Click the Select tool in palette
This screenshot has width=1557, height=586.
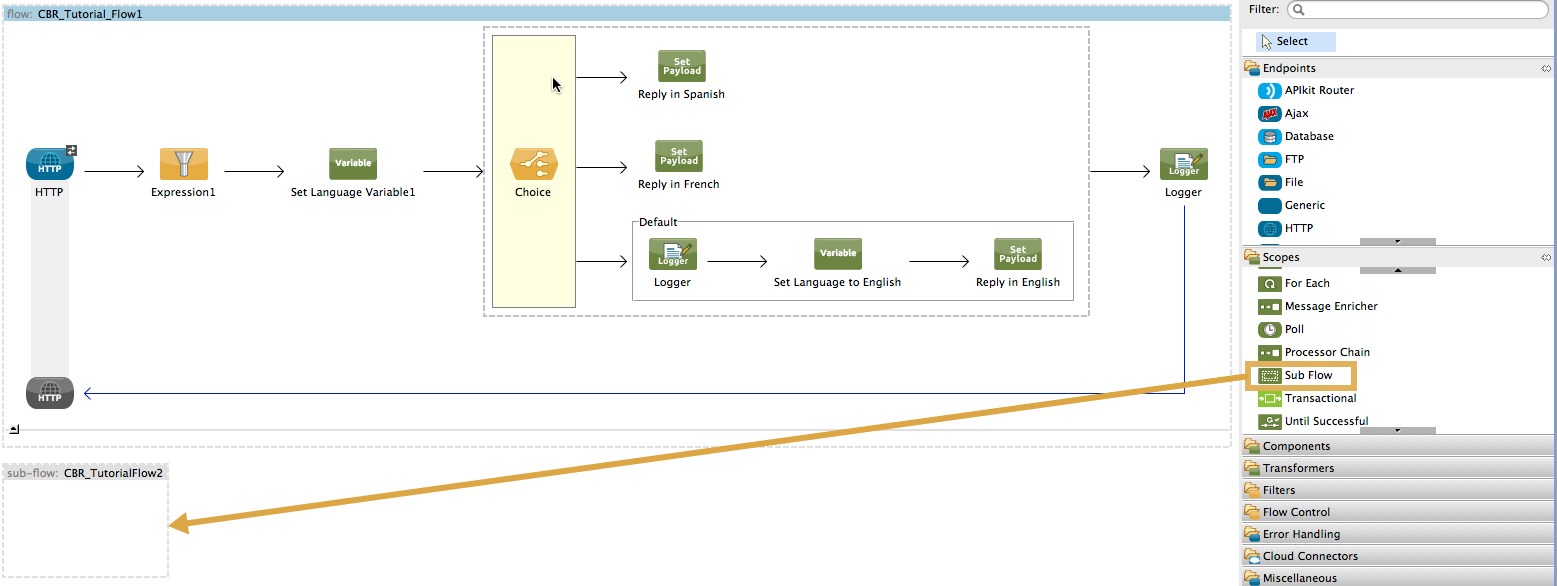[x=1291, y=42]
